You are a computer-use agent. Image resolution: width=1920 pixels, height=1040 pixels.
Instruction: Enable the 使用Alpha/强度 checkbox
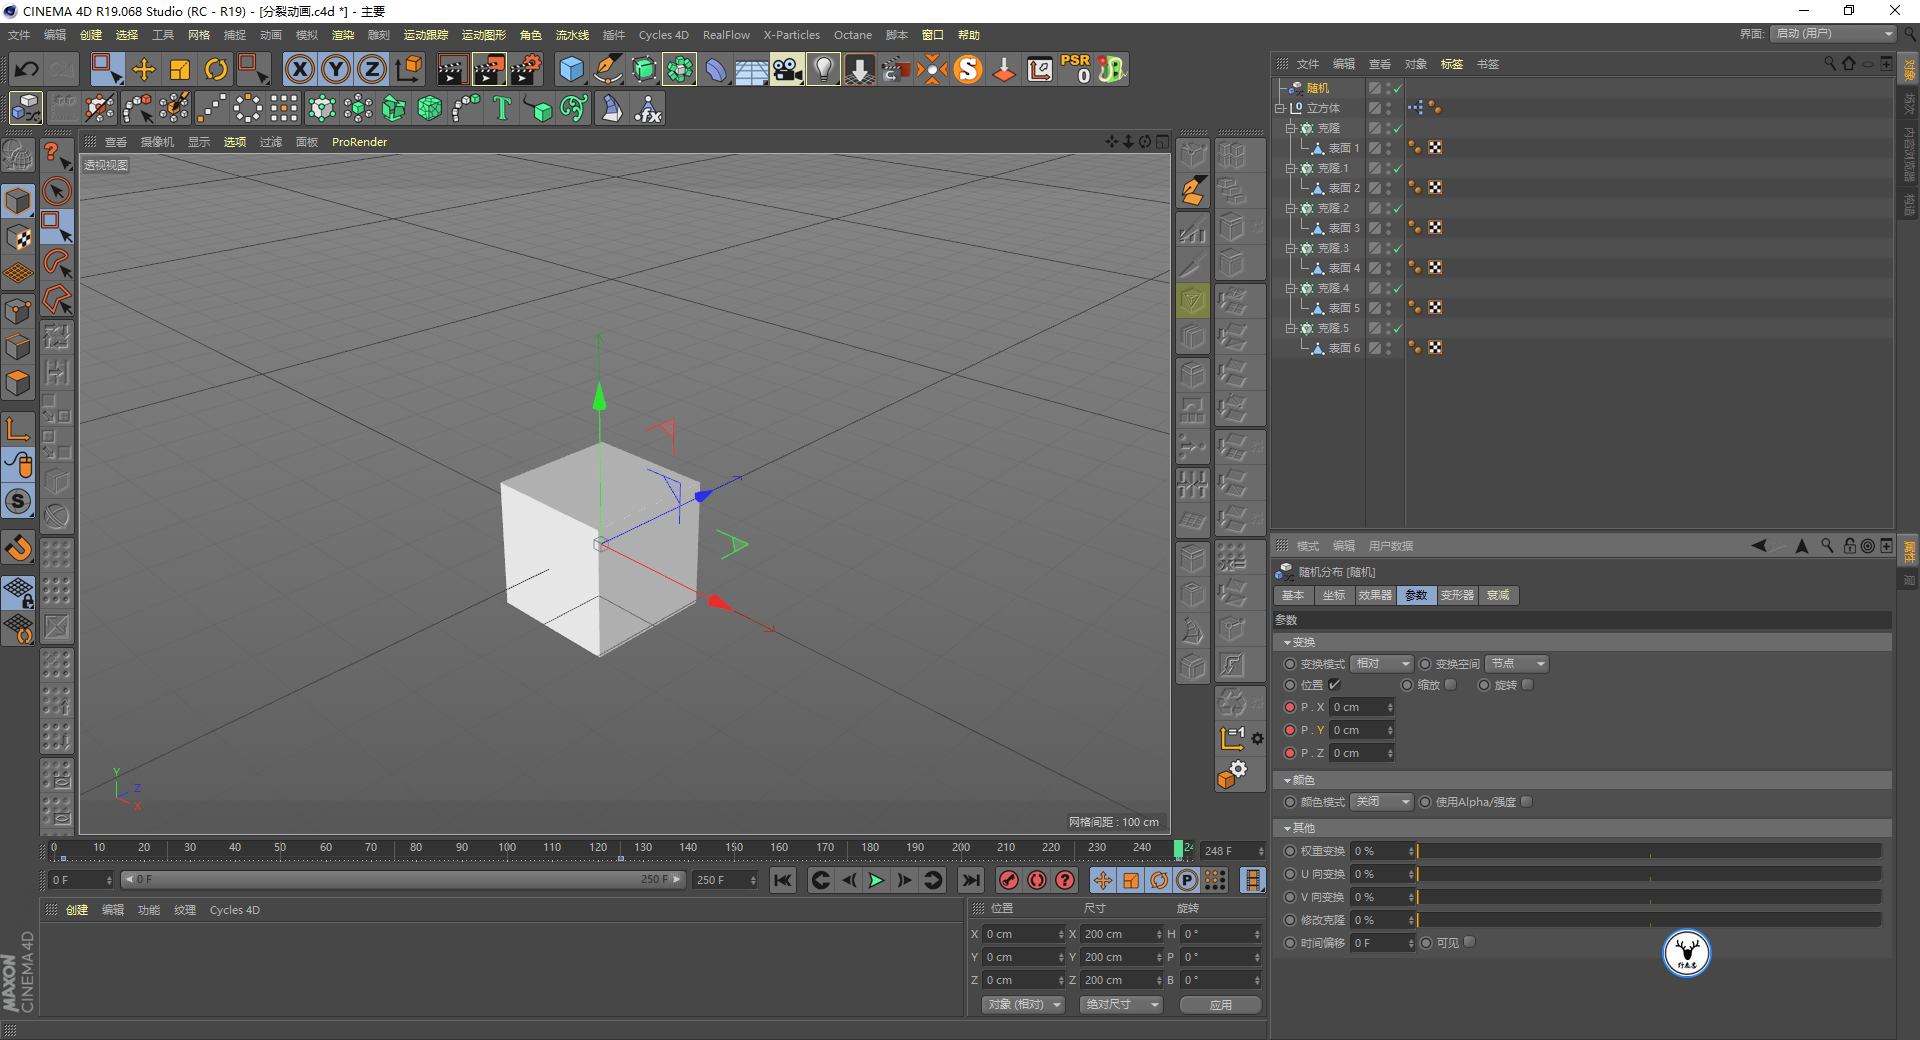(x=1527, y=802)
